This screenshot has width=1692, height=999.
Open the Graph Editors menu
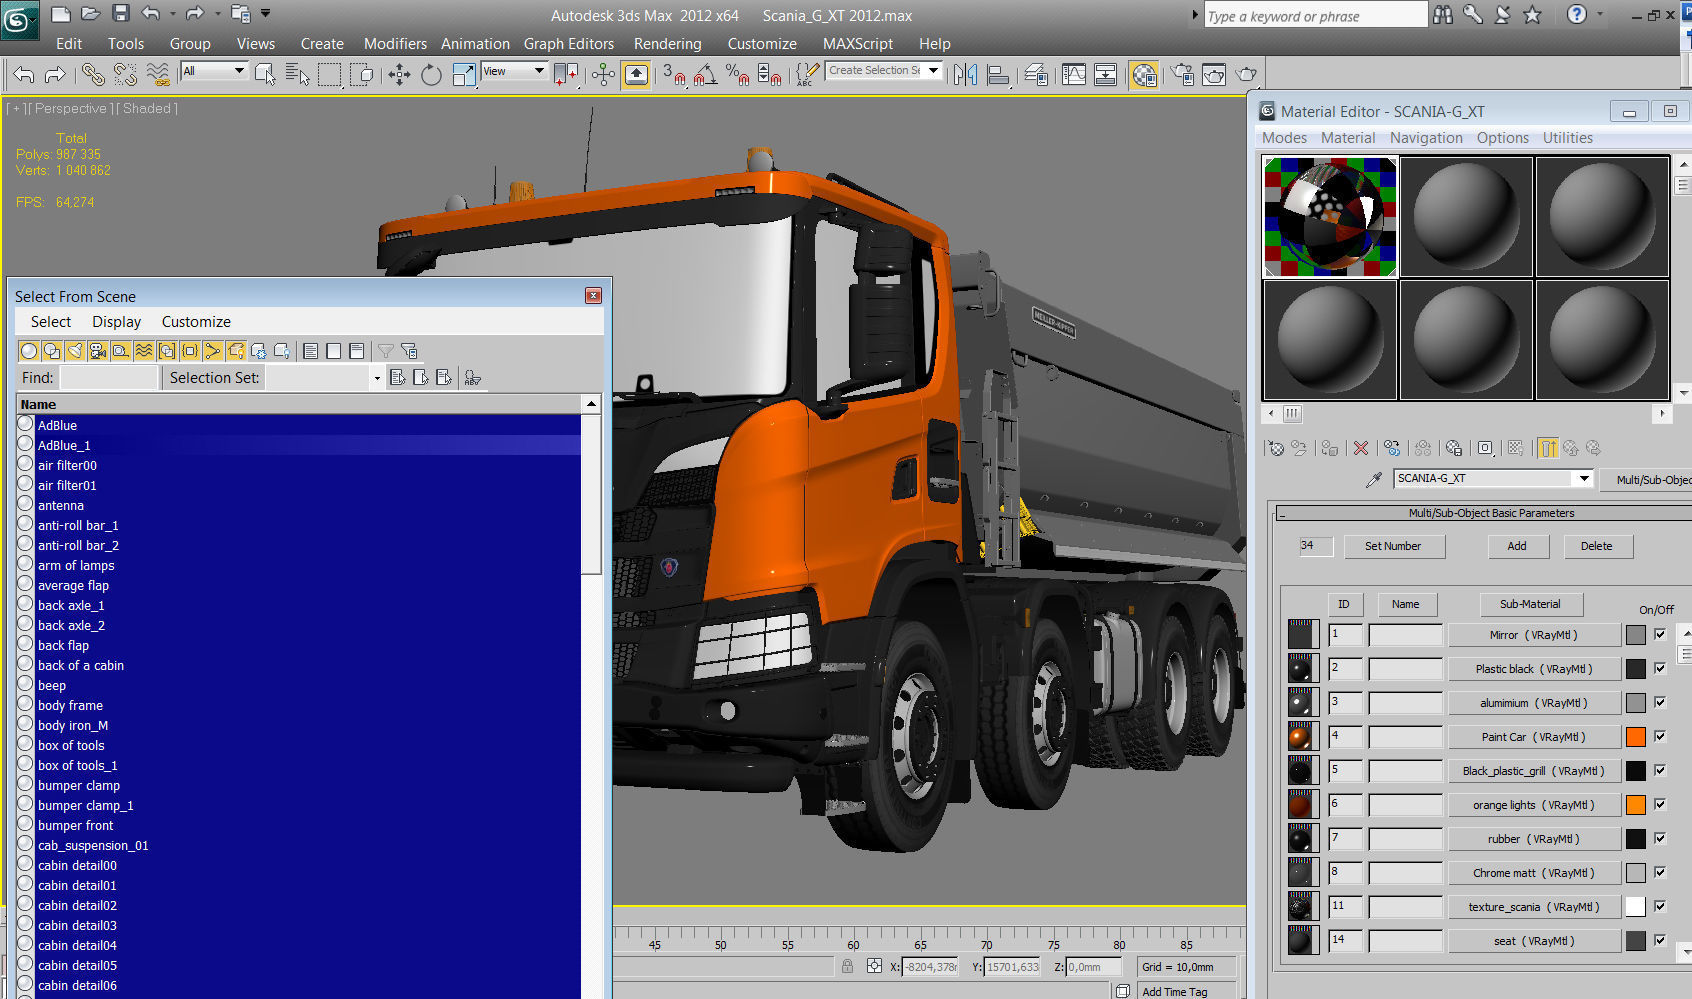pos(569,44)
